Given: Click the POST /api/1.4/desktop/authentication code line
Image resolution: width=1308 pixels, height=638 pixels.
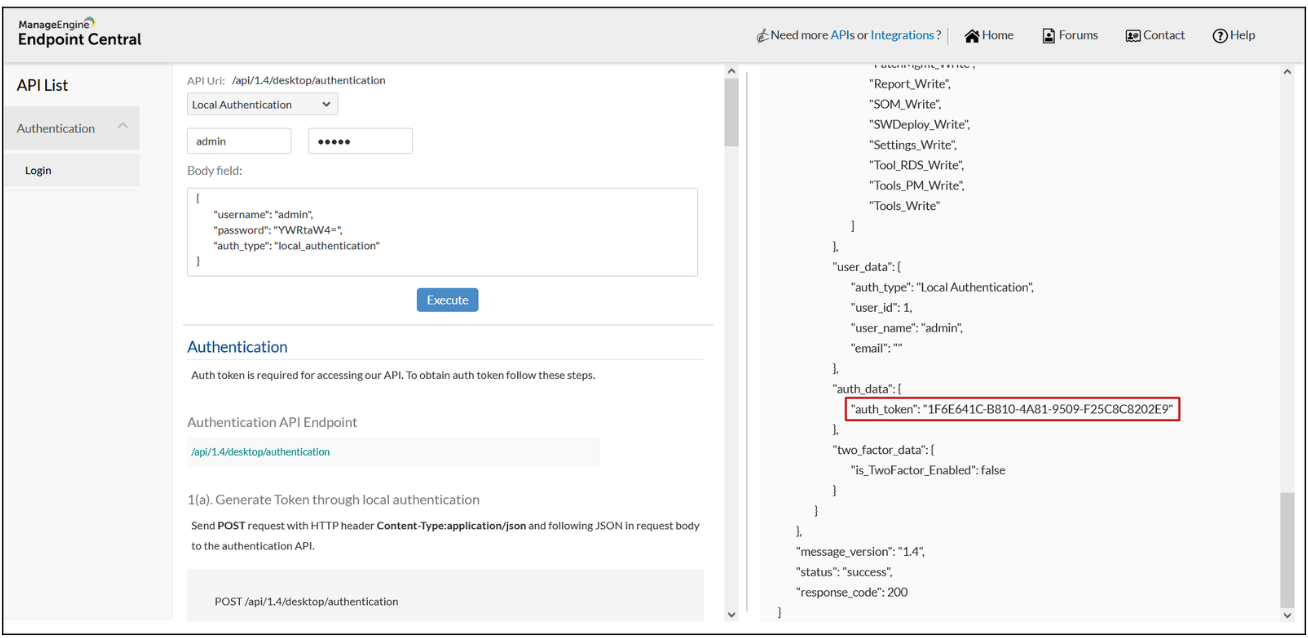Looking at the screenshot, I should coord(306,601).
